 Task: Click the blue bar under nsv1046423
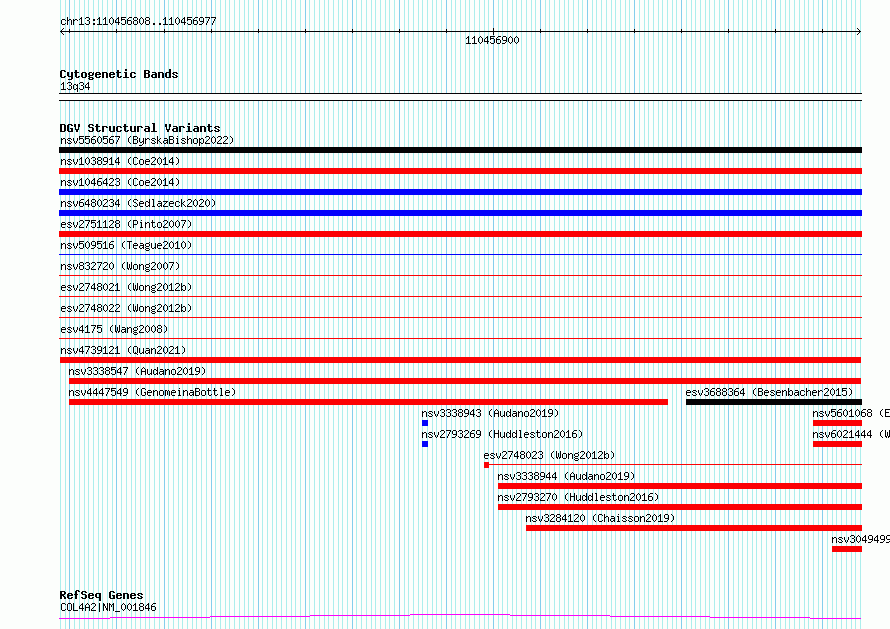coord(460,192)
